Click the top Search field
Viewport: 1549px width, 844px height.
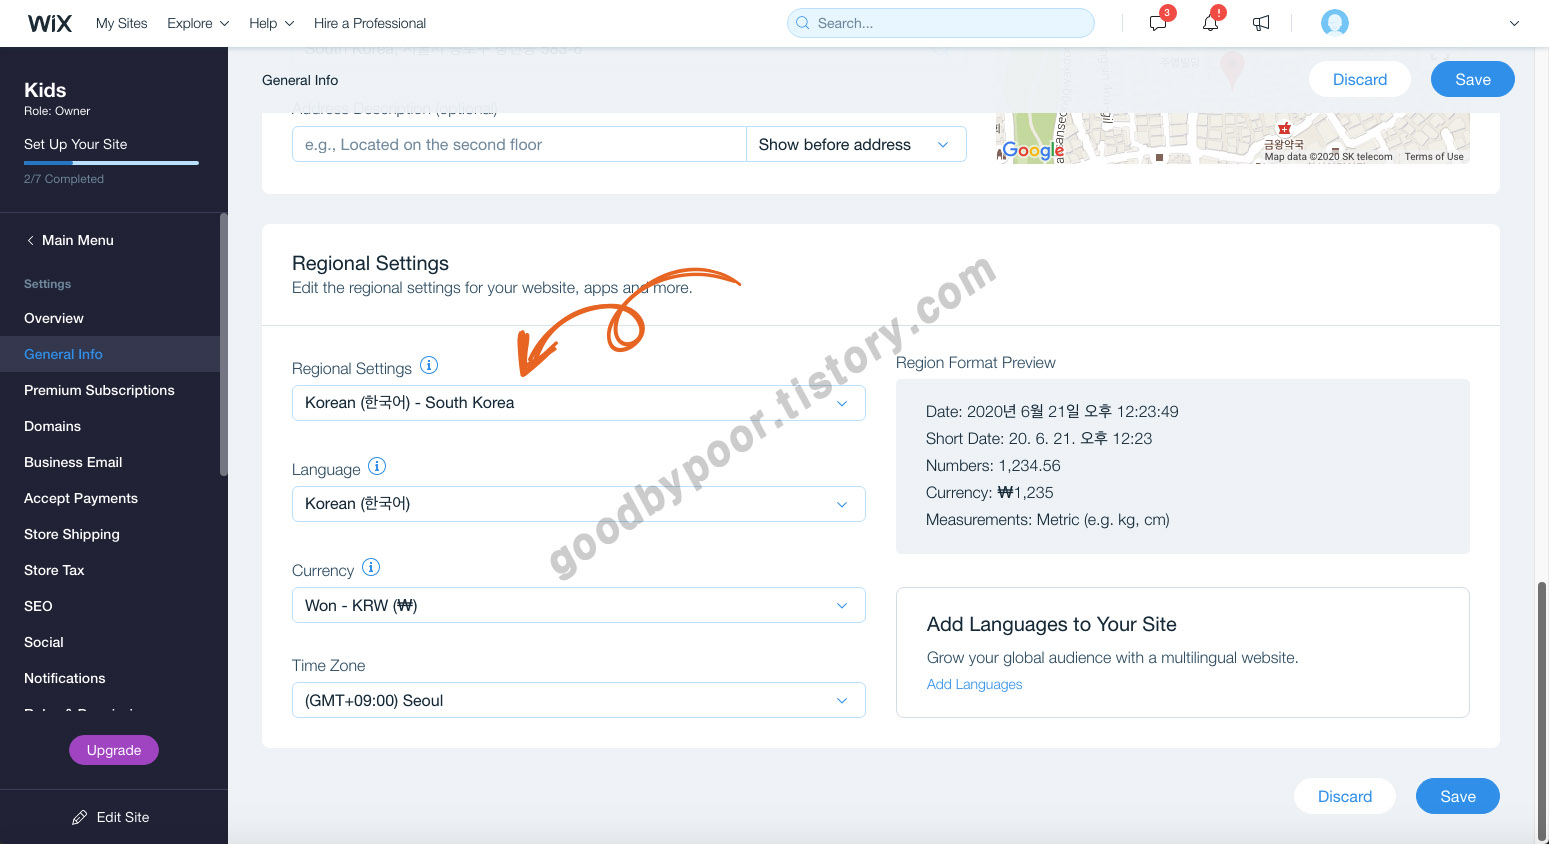(x=941, y=23)
